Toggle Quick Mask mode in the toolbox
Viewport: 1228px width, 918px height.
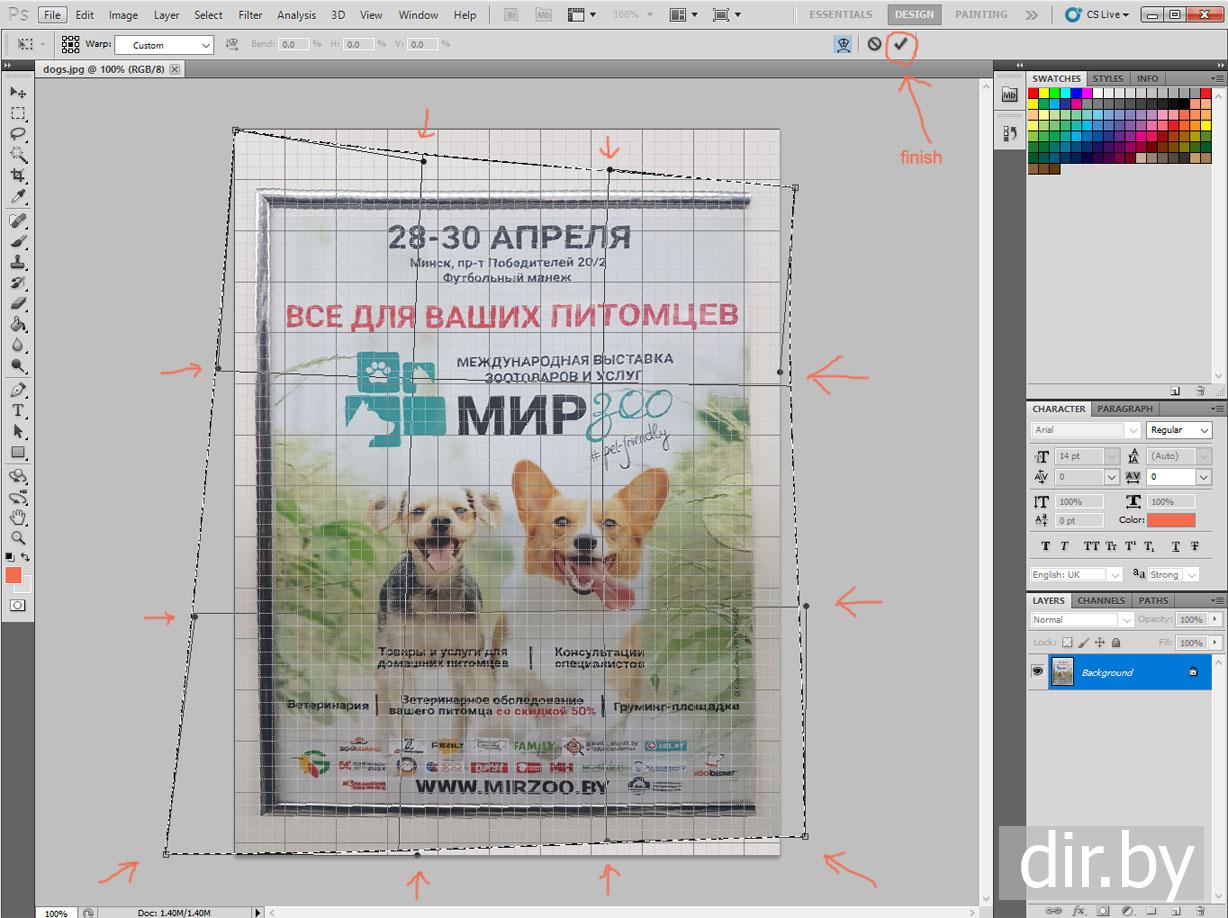(18, 605)
